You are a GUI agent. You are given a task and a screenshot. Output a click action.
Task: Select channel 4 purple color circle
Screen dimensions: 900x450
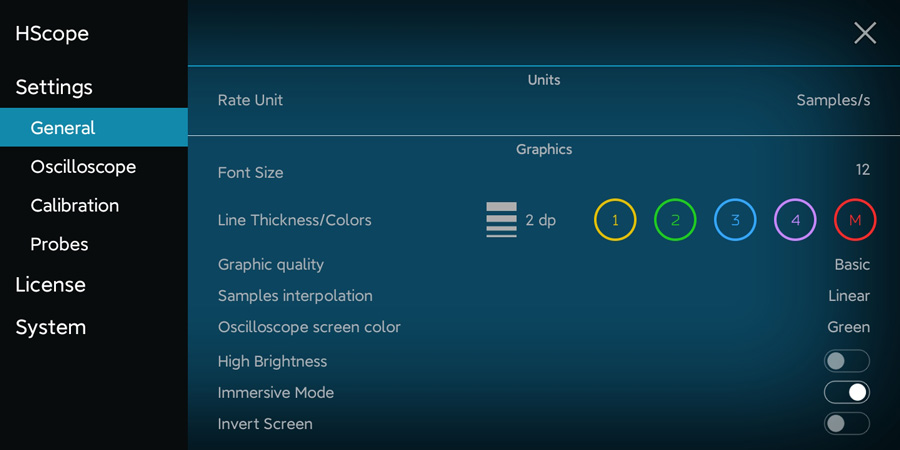tap(795, 220)
